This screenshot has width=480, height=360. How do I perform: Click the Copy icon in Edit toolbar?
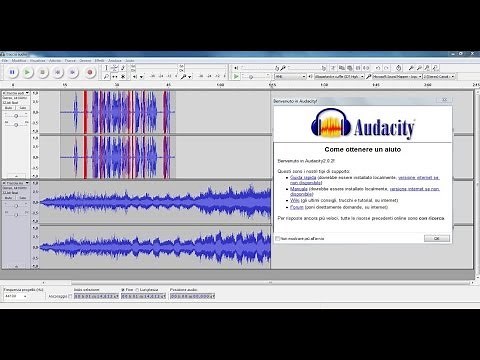(341, 68)
